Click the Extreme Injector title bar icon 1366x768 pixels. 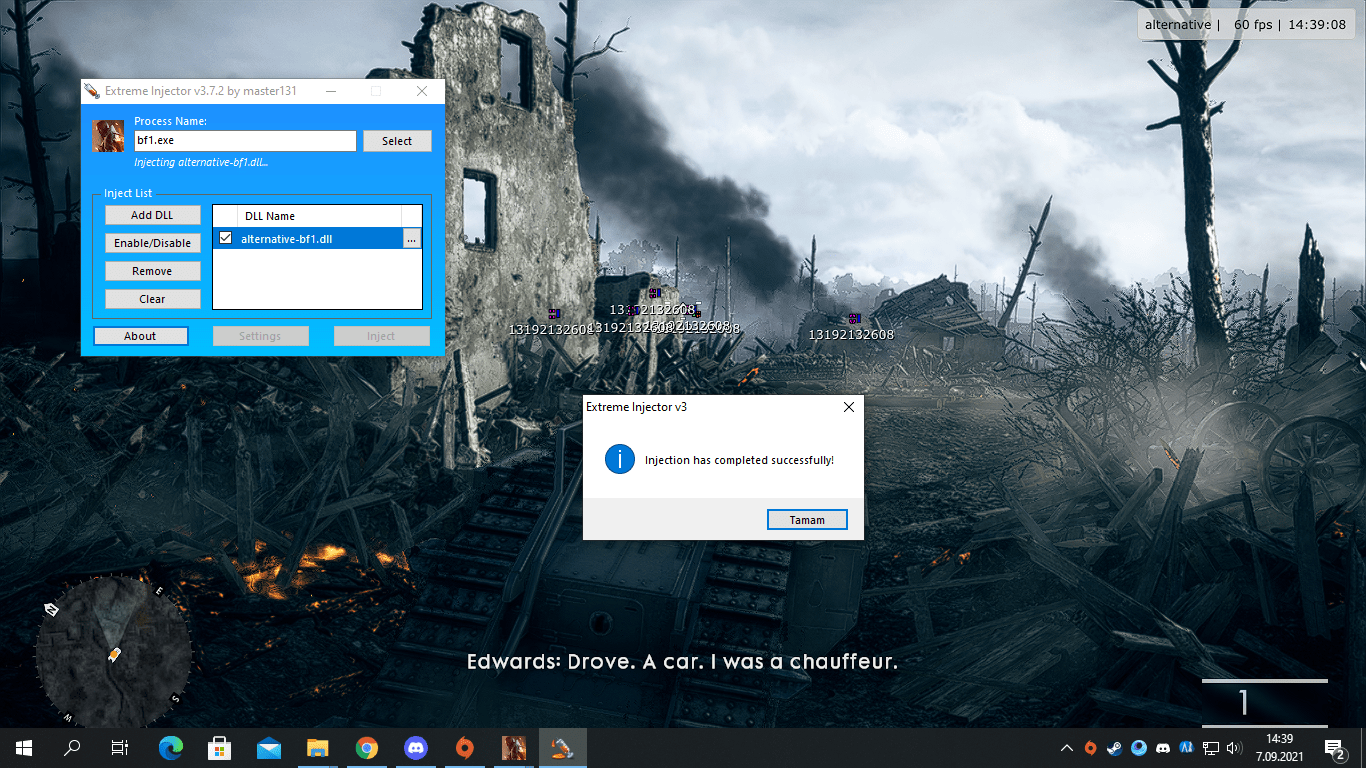[x=92, y=91]
